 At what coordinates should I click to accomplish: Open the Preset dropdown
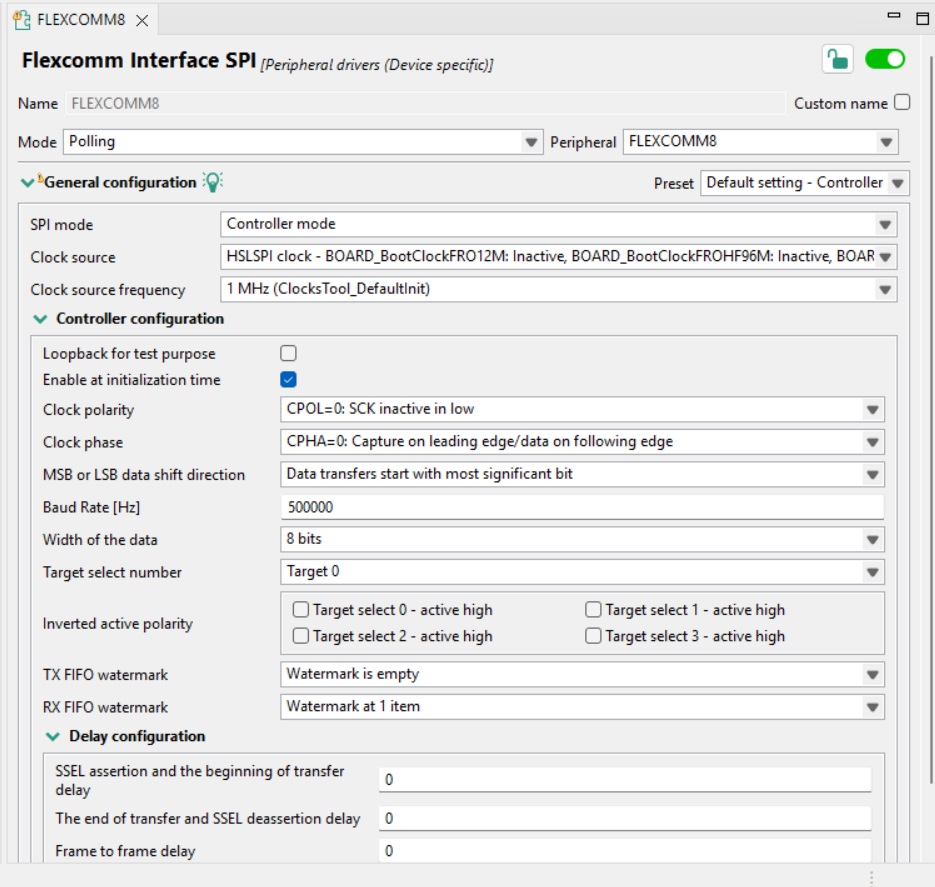[x=804, y=183]
